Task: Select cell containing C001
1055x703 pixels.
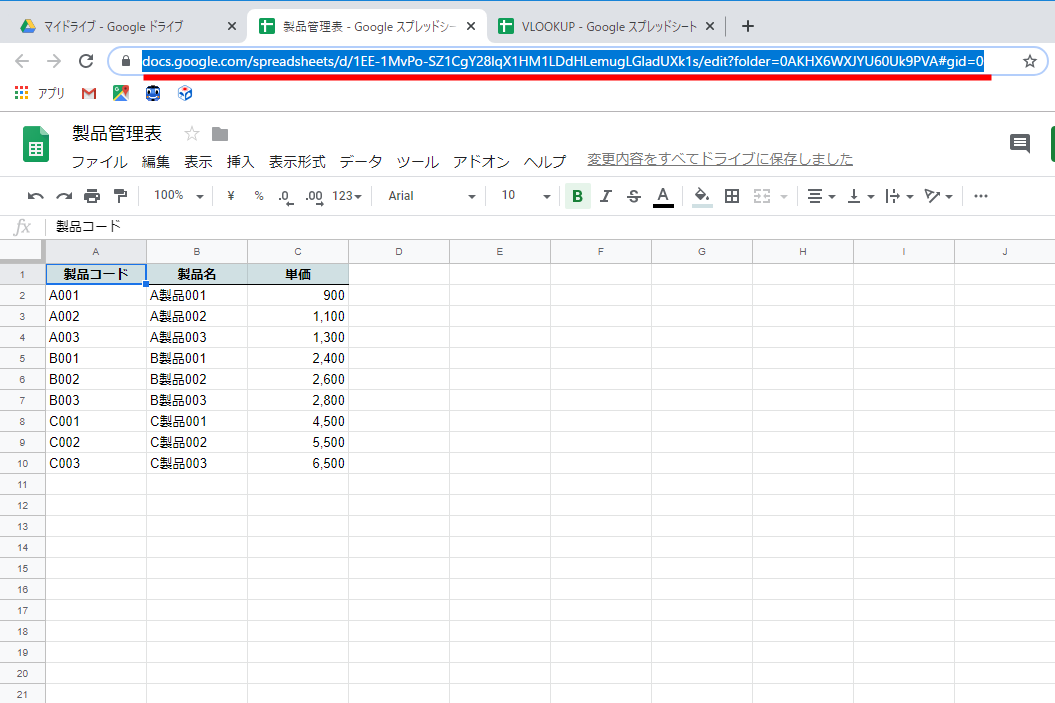Action: tap(96, 422)
